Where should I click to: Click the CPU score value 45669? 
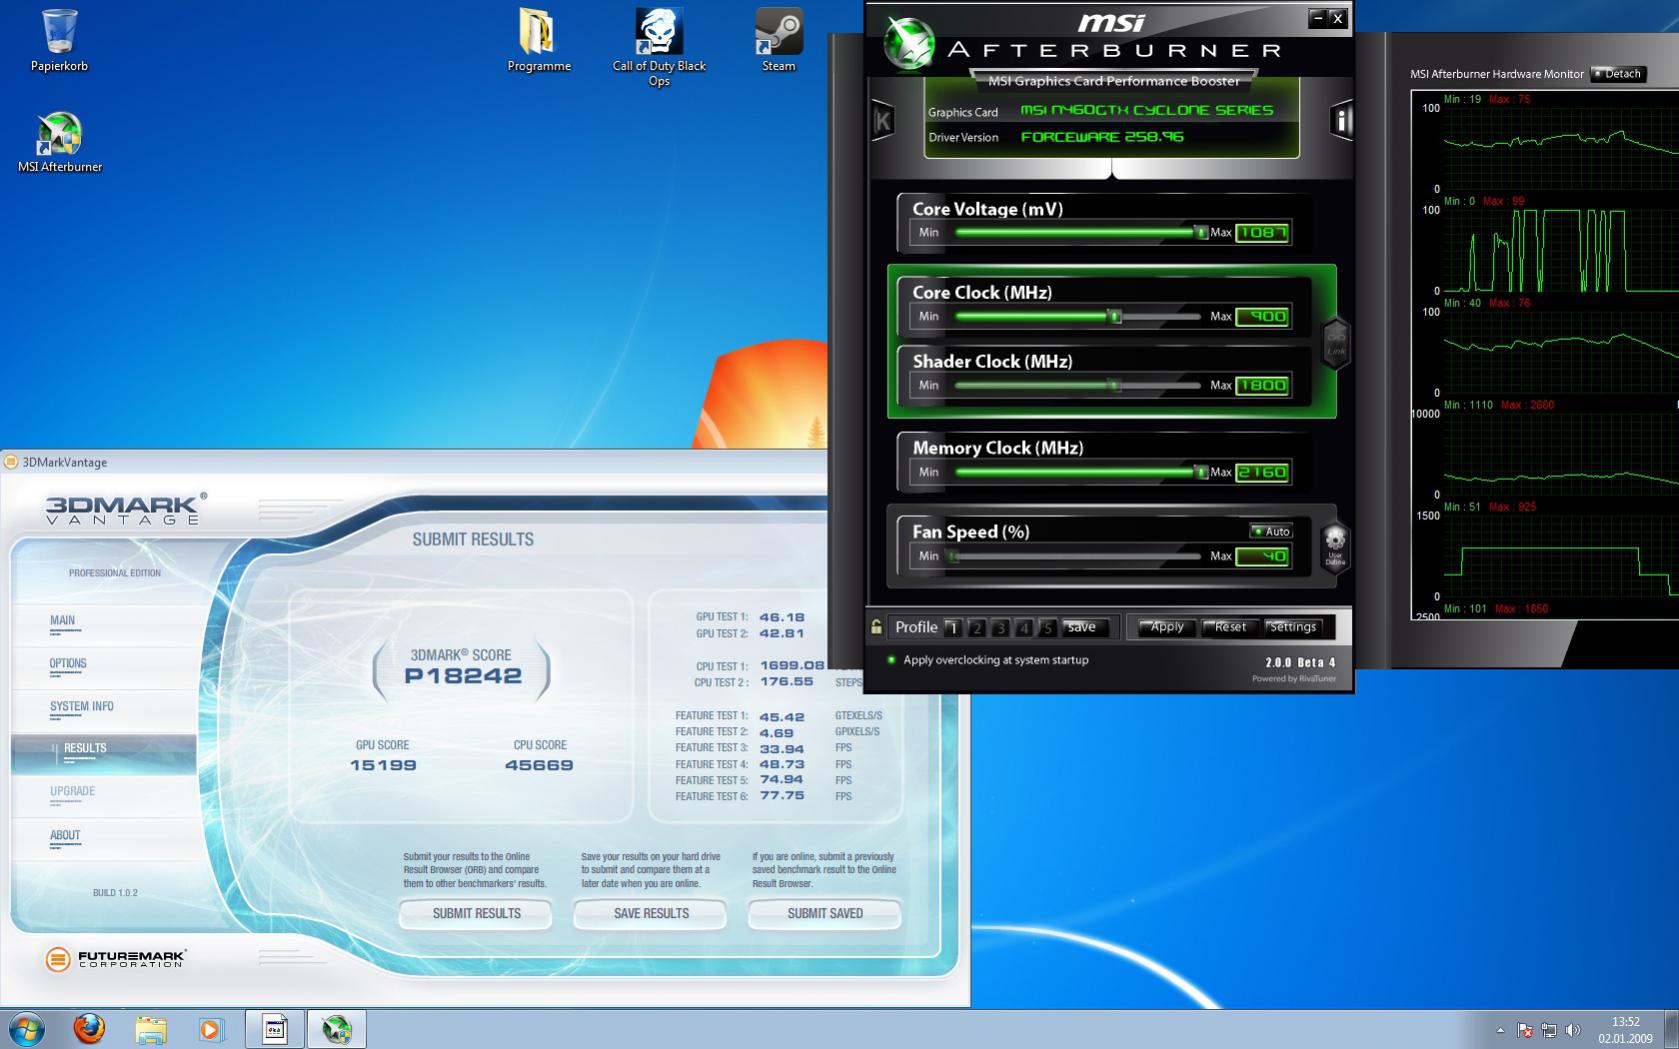[x=539, y=765]
